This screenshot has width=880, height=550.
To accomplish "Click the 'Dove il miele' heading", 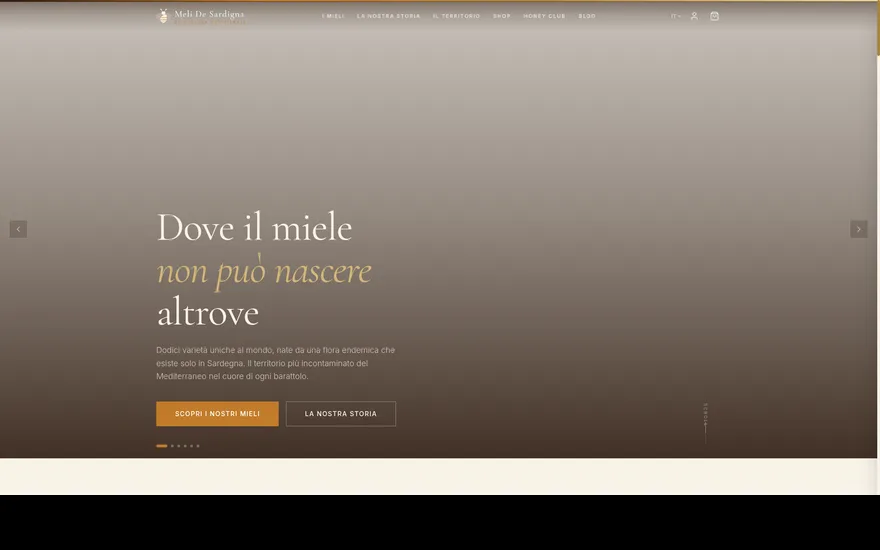I will 254,227.
